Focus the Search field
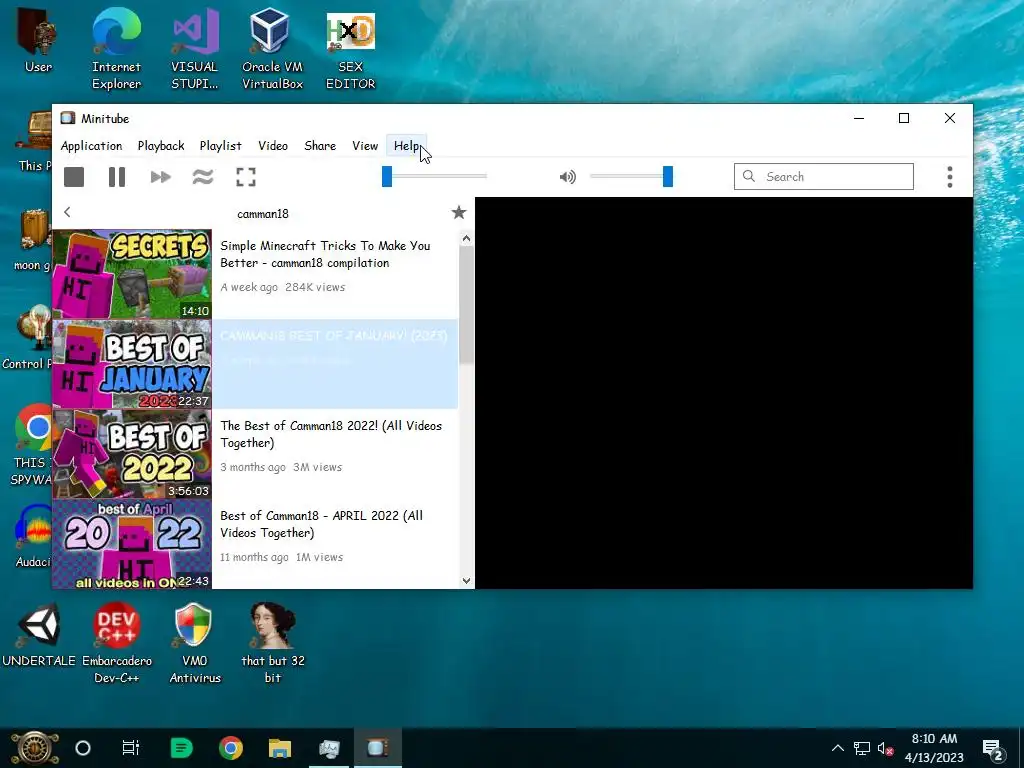The width and height of the screenshot is (1024, 768). [824, 176]
